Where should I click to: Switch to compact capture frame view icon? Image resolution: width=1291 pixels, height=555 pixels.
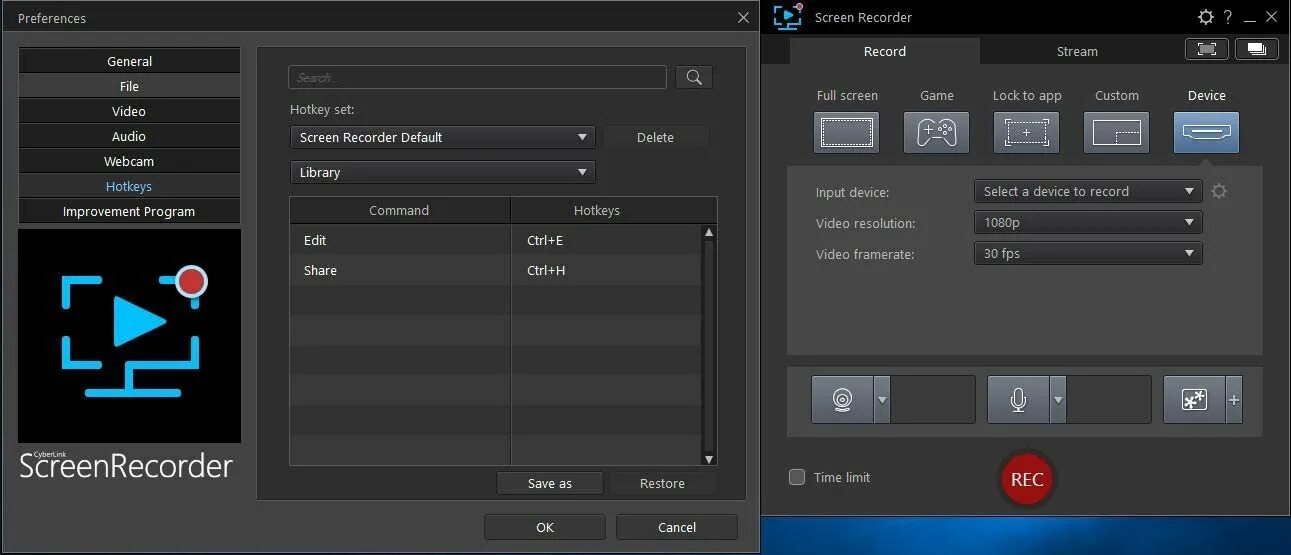1207,49
